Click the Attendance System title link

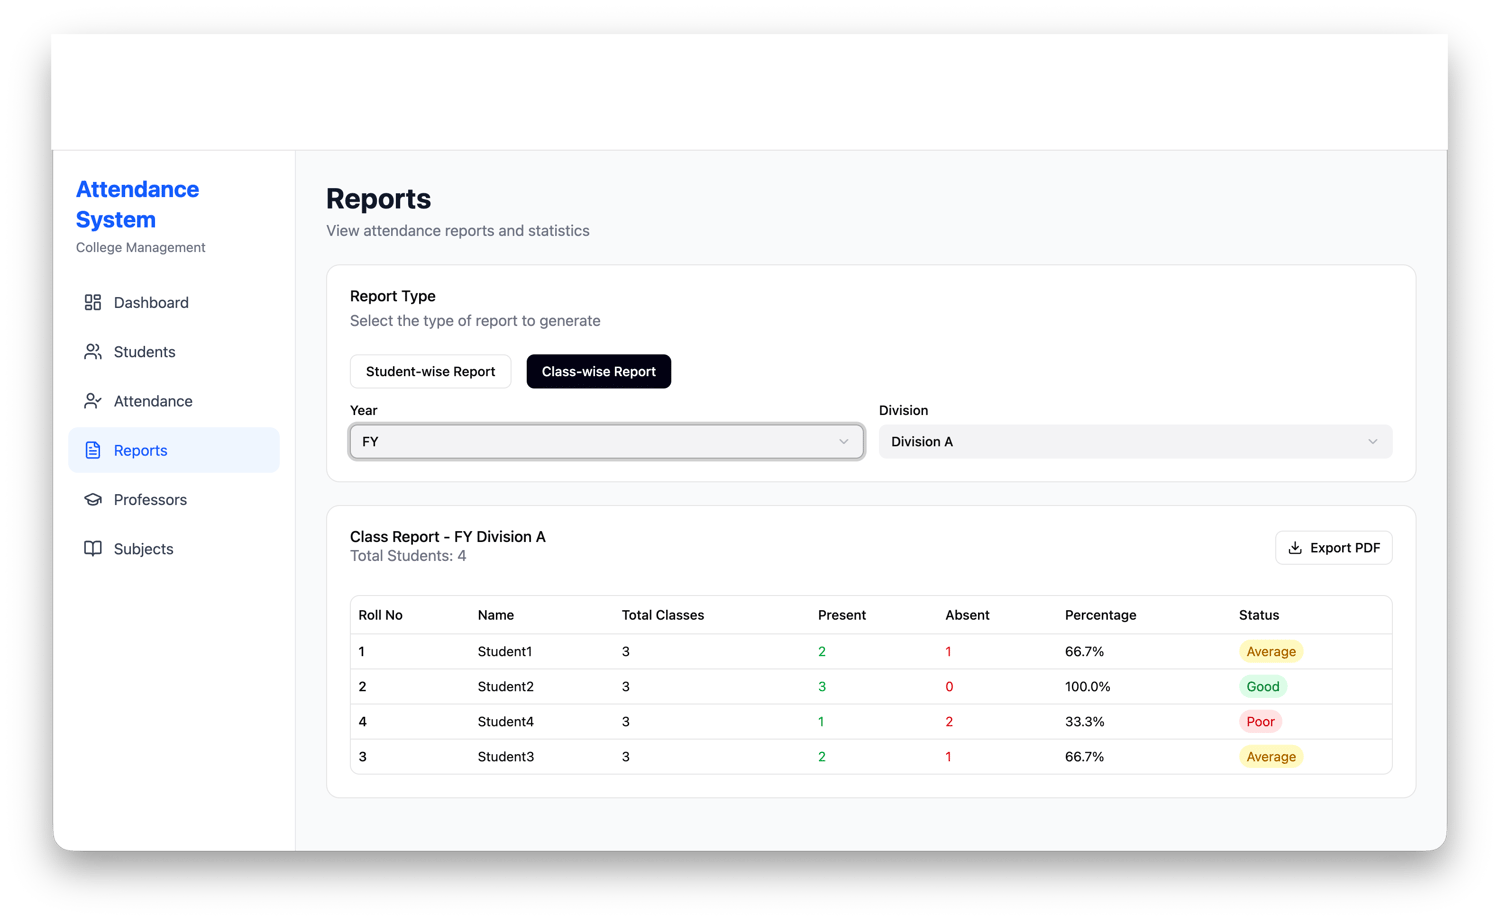(x=137, y=204)
